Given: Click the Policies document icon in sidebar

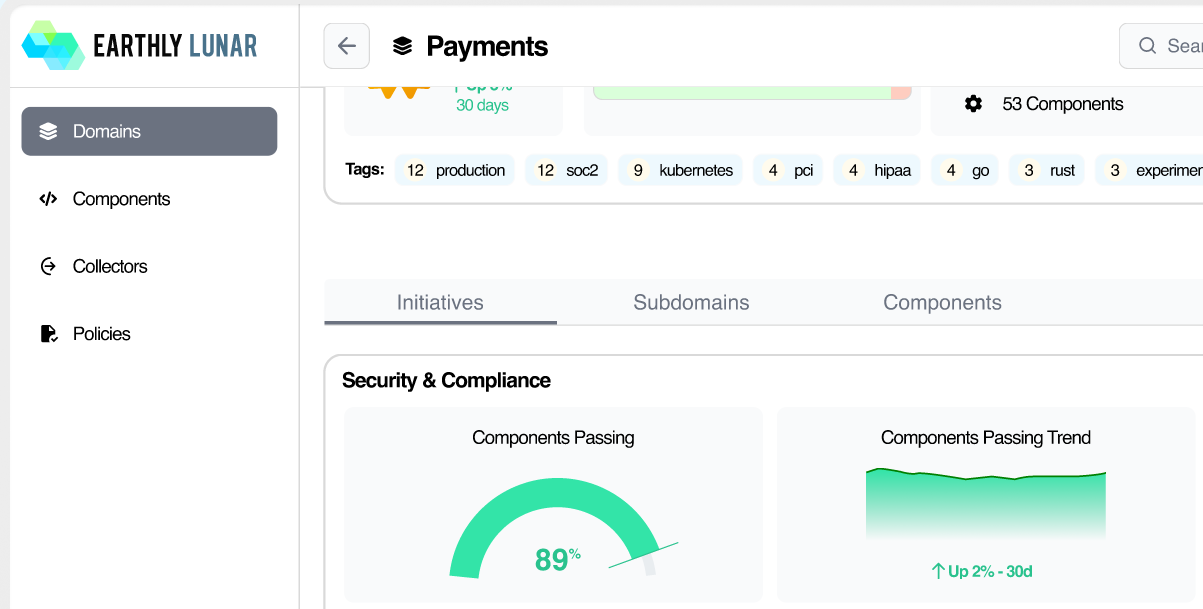Looking at the screenshot, I should pos(48,334).
